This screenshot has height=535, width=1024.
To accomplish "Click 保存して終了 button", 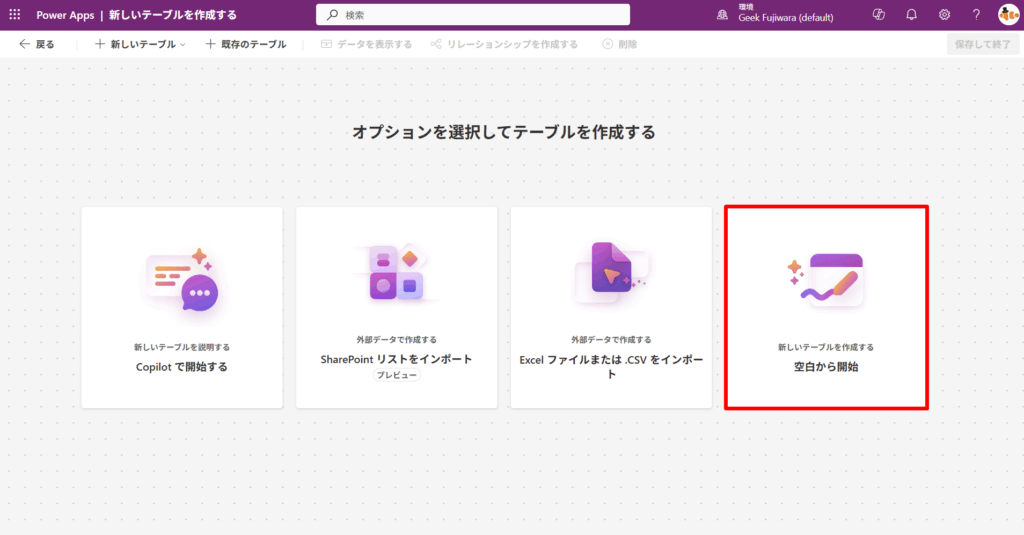I will pos(982,44).
